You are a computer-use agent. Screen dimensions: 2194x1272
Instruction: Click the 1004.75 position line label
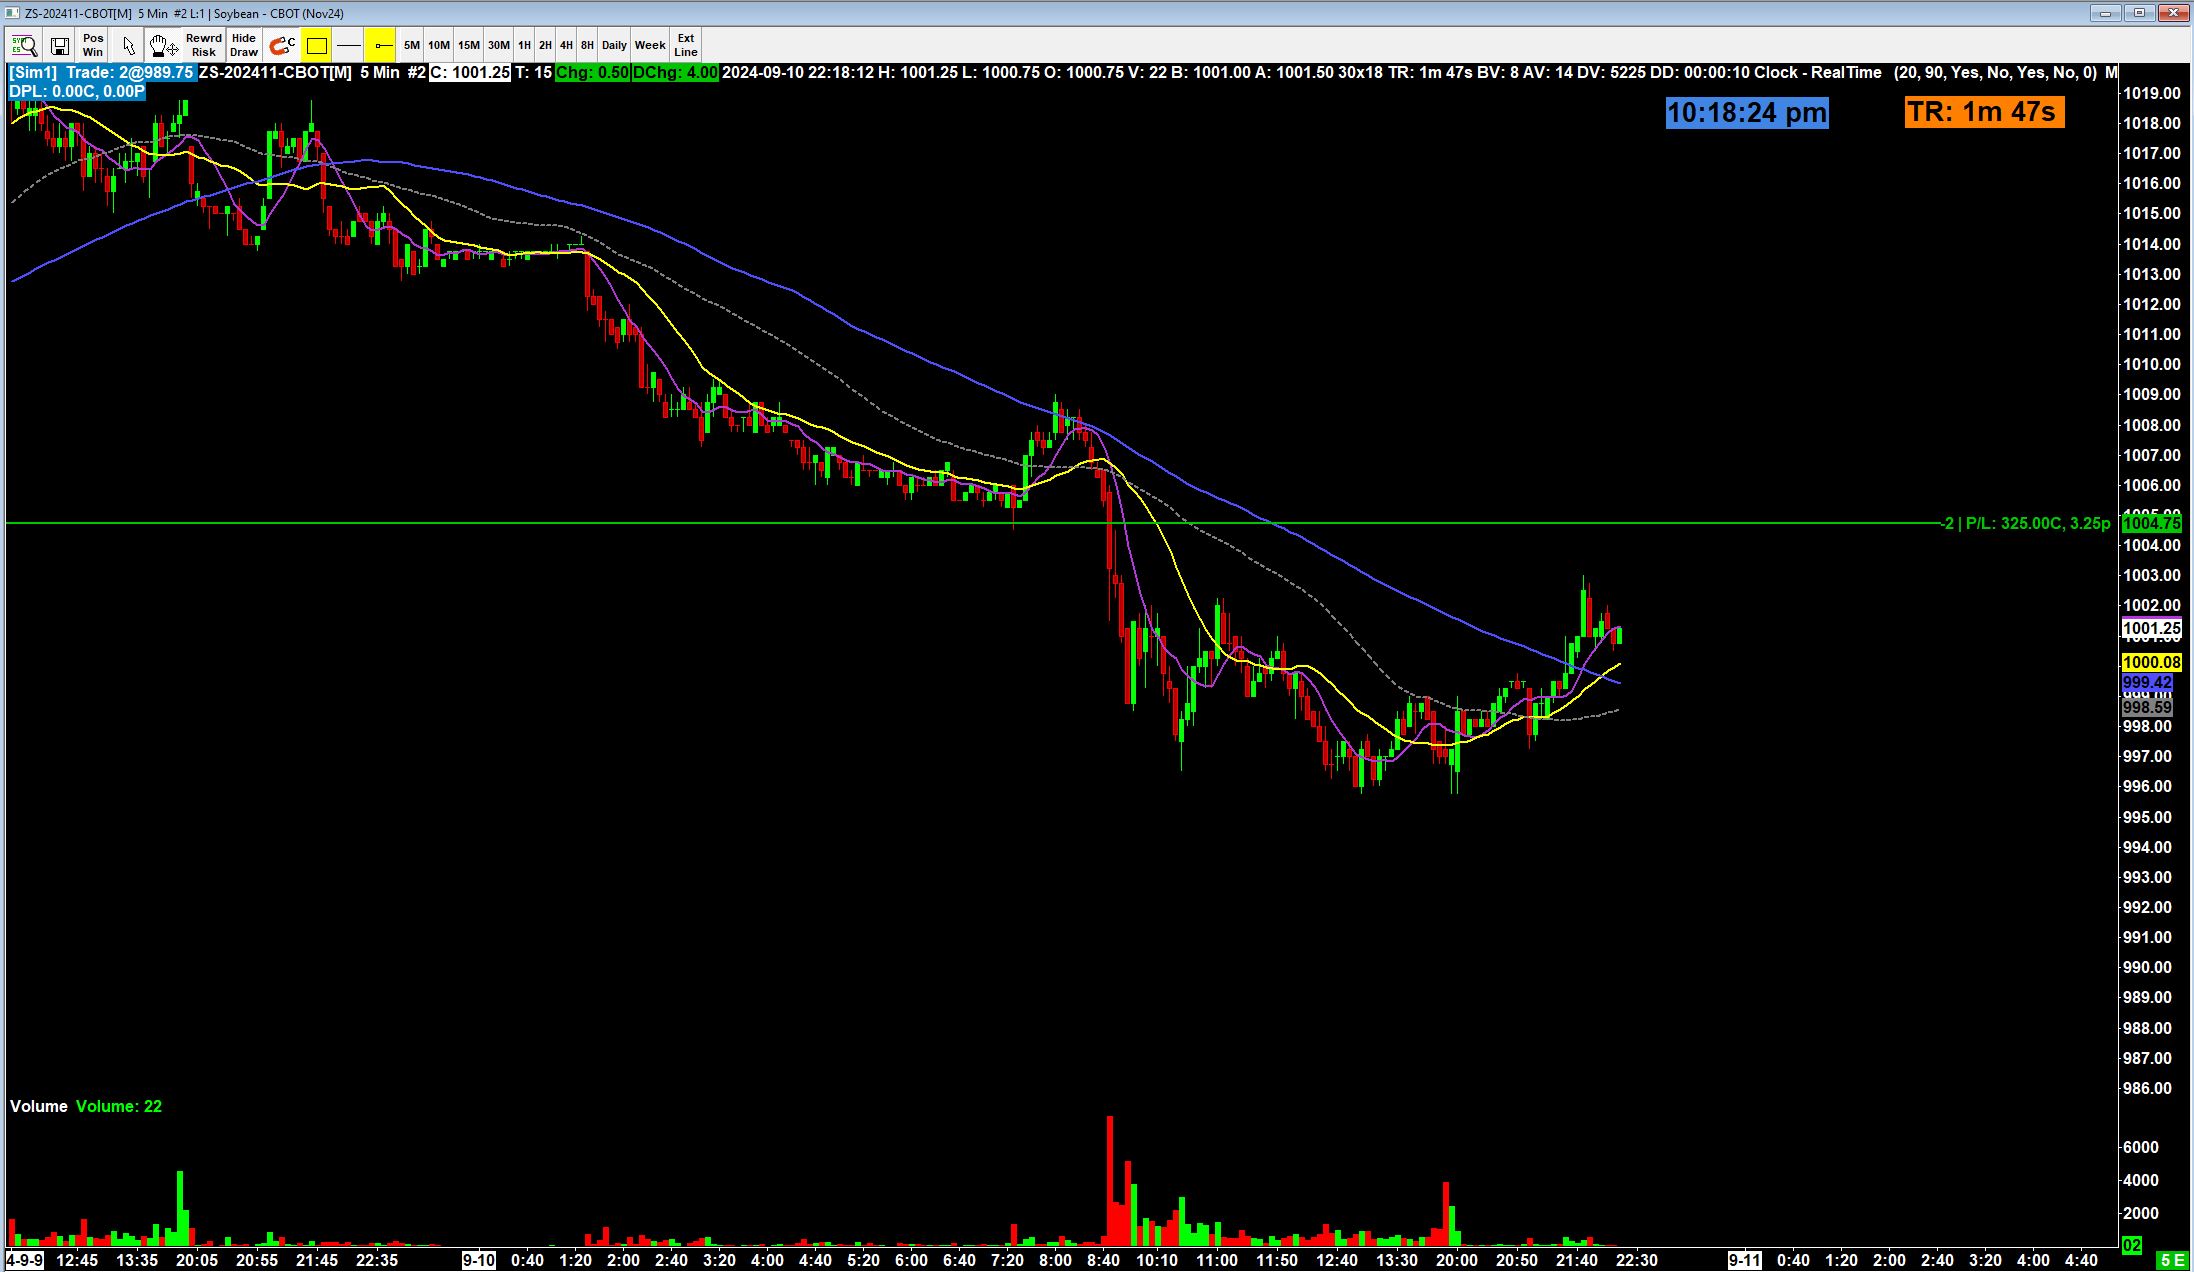point(2151,523)
